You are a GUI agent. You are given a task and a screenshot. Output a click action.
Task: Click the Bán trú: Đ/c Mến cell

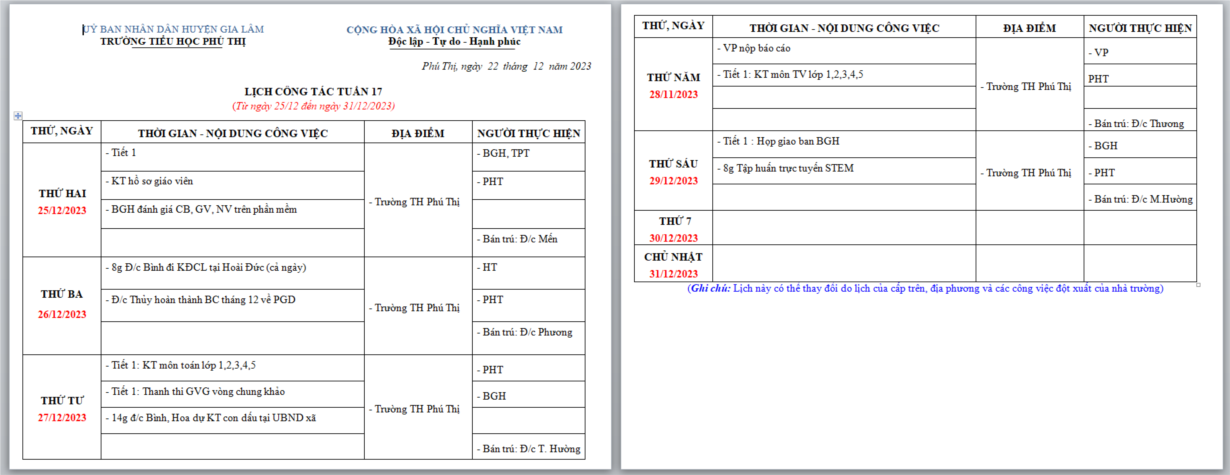[527, 238]
